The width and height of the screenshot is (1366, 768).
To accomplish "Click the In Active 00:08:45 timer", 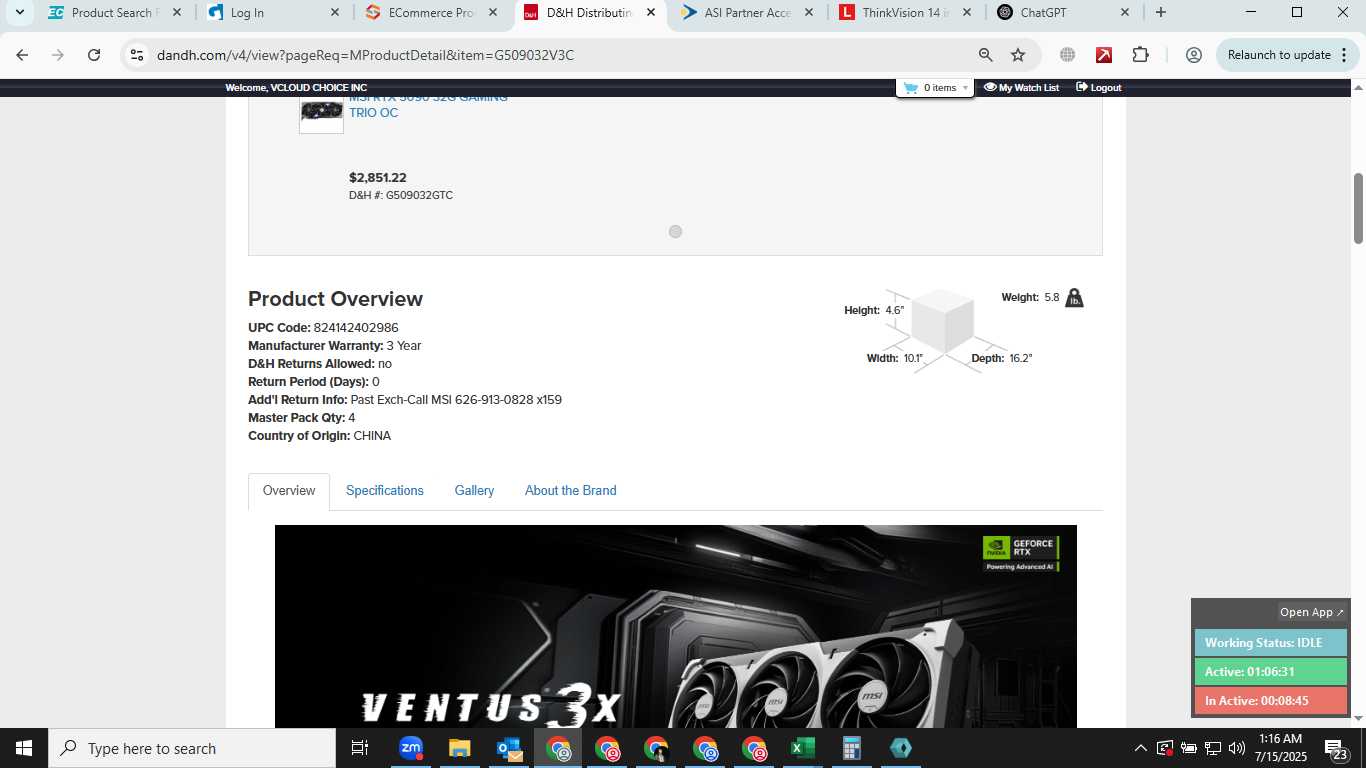I will [x=1271, y=701].
